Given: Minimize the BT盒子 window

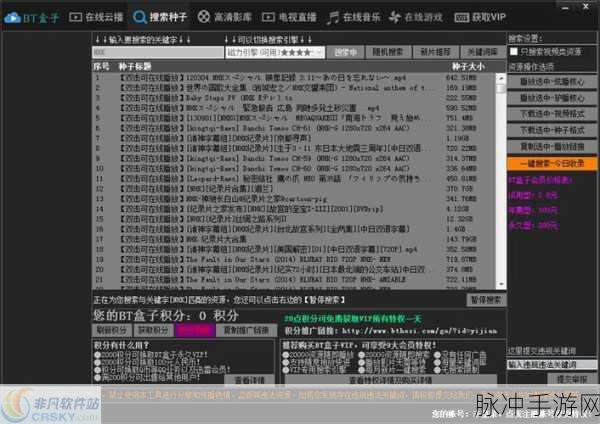Looking at the screenshot, I should (566, 7).
